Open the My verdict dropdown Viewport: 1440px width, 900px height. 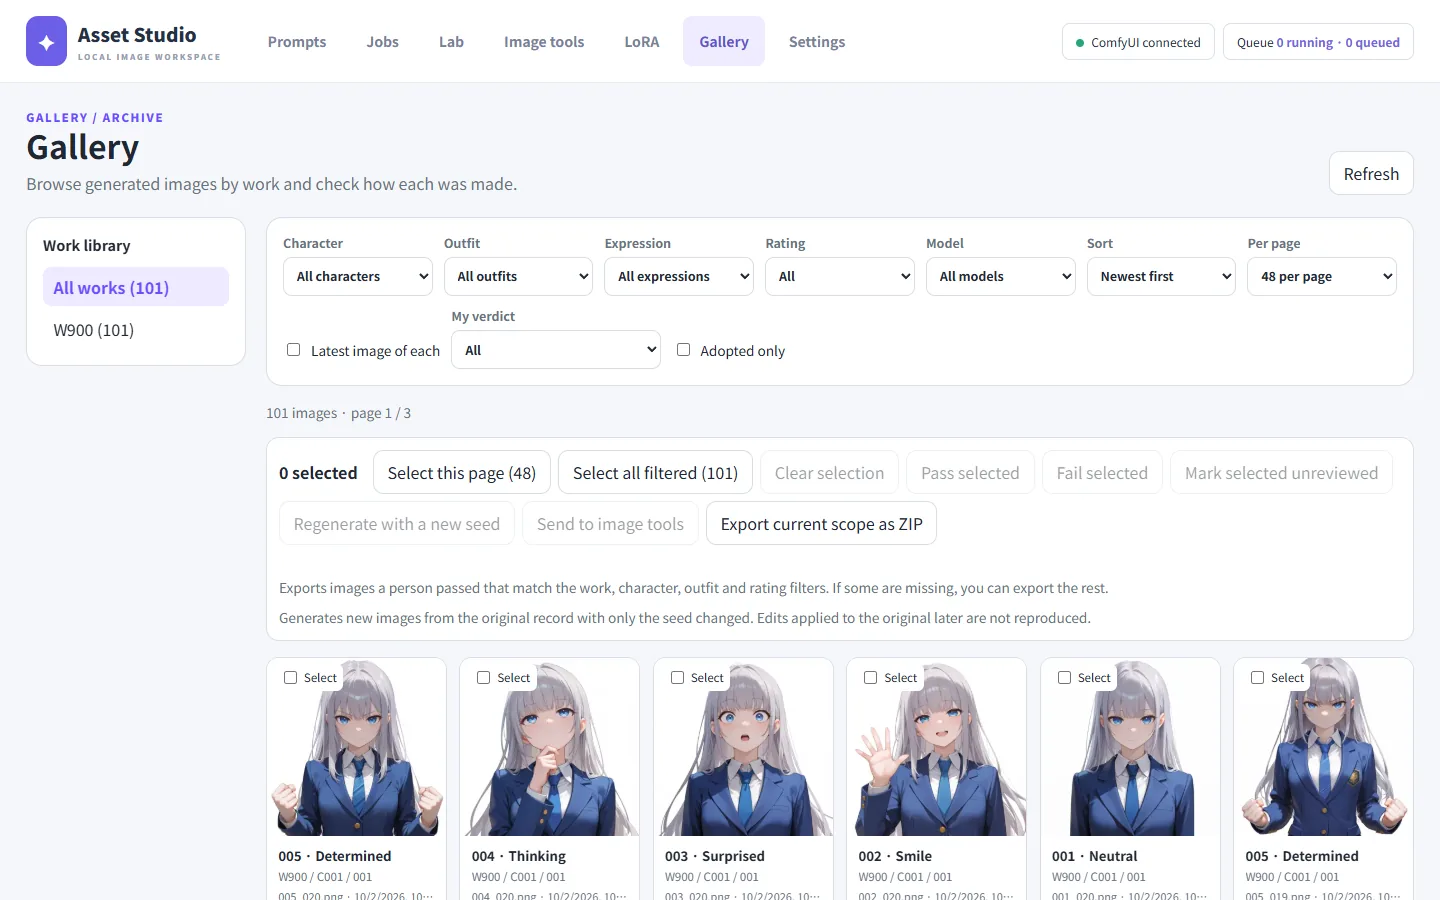556,350
